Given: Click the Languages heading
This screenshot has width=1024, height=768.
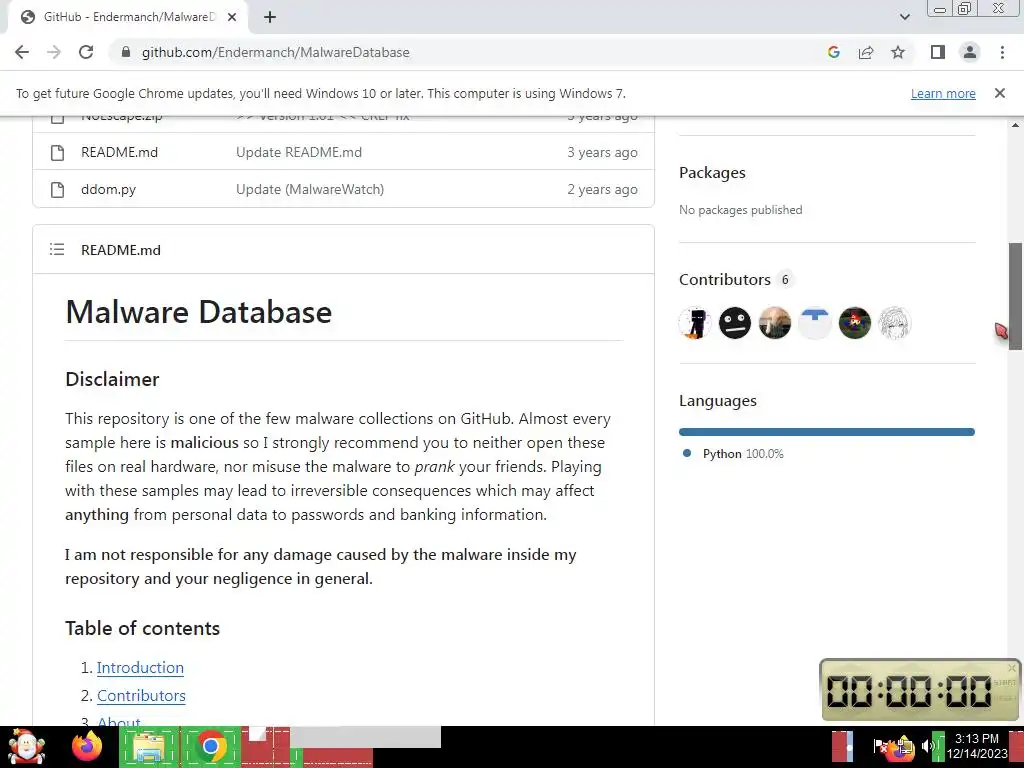Looking at the screenshot, I should pos(718,400).
